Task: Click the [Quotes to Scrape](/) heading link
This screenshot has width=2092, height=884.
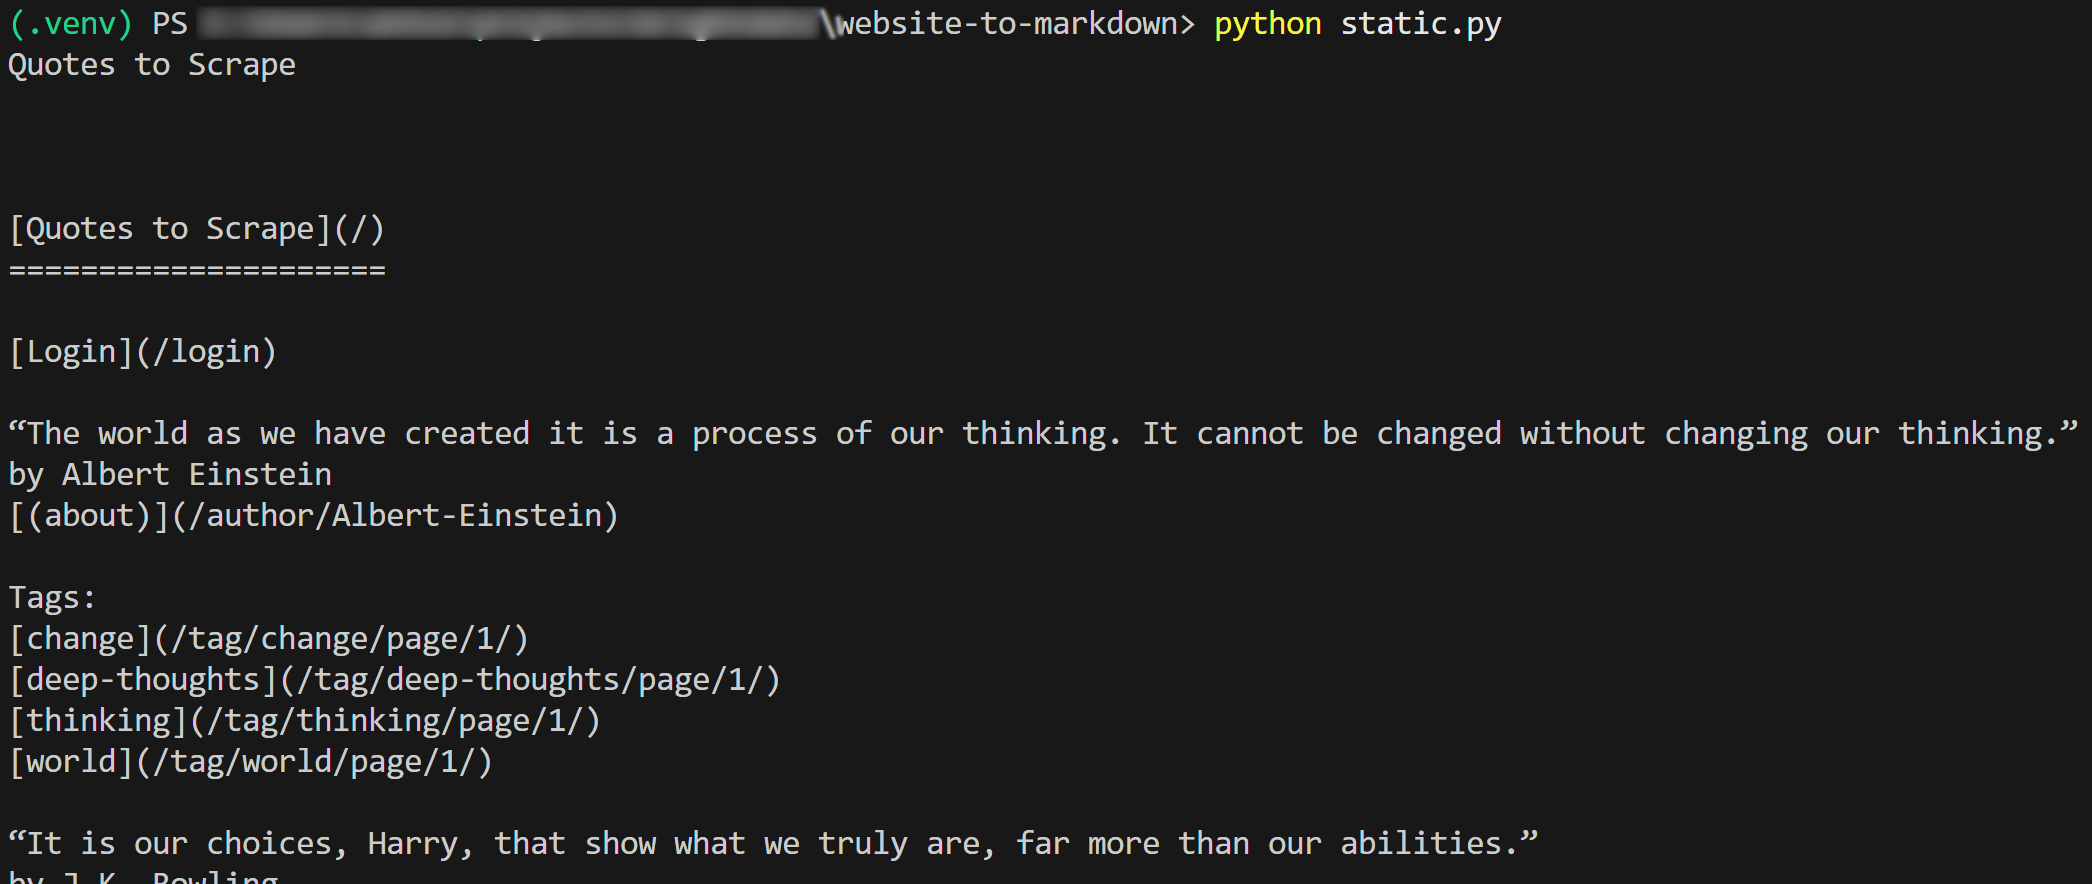Action: (x=196, y=229)
